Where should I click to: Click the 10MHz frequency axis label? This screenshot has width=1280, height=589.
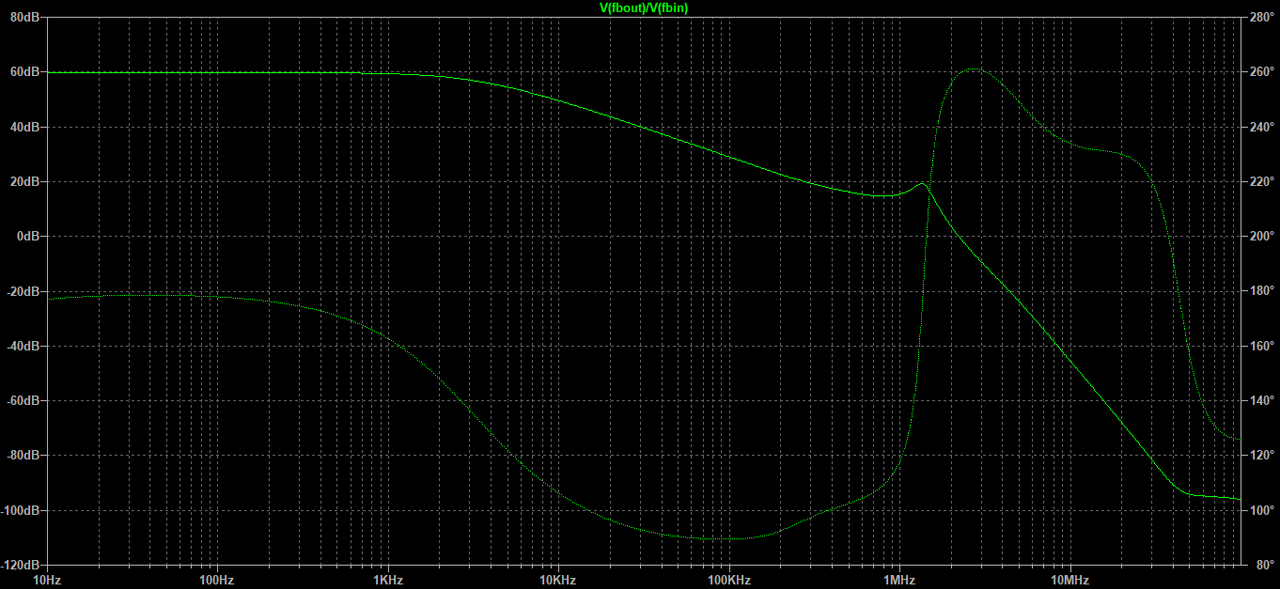1070,580
